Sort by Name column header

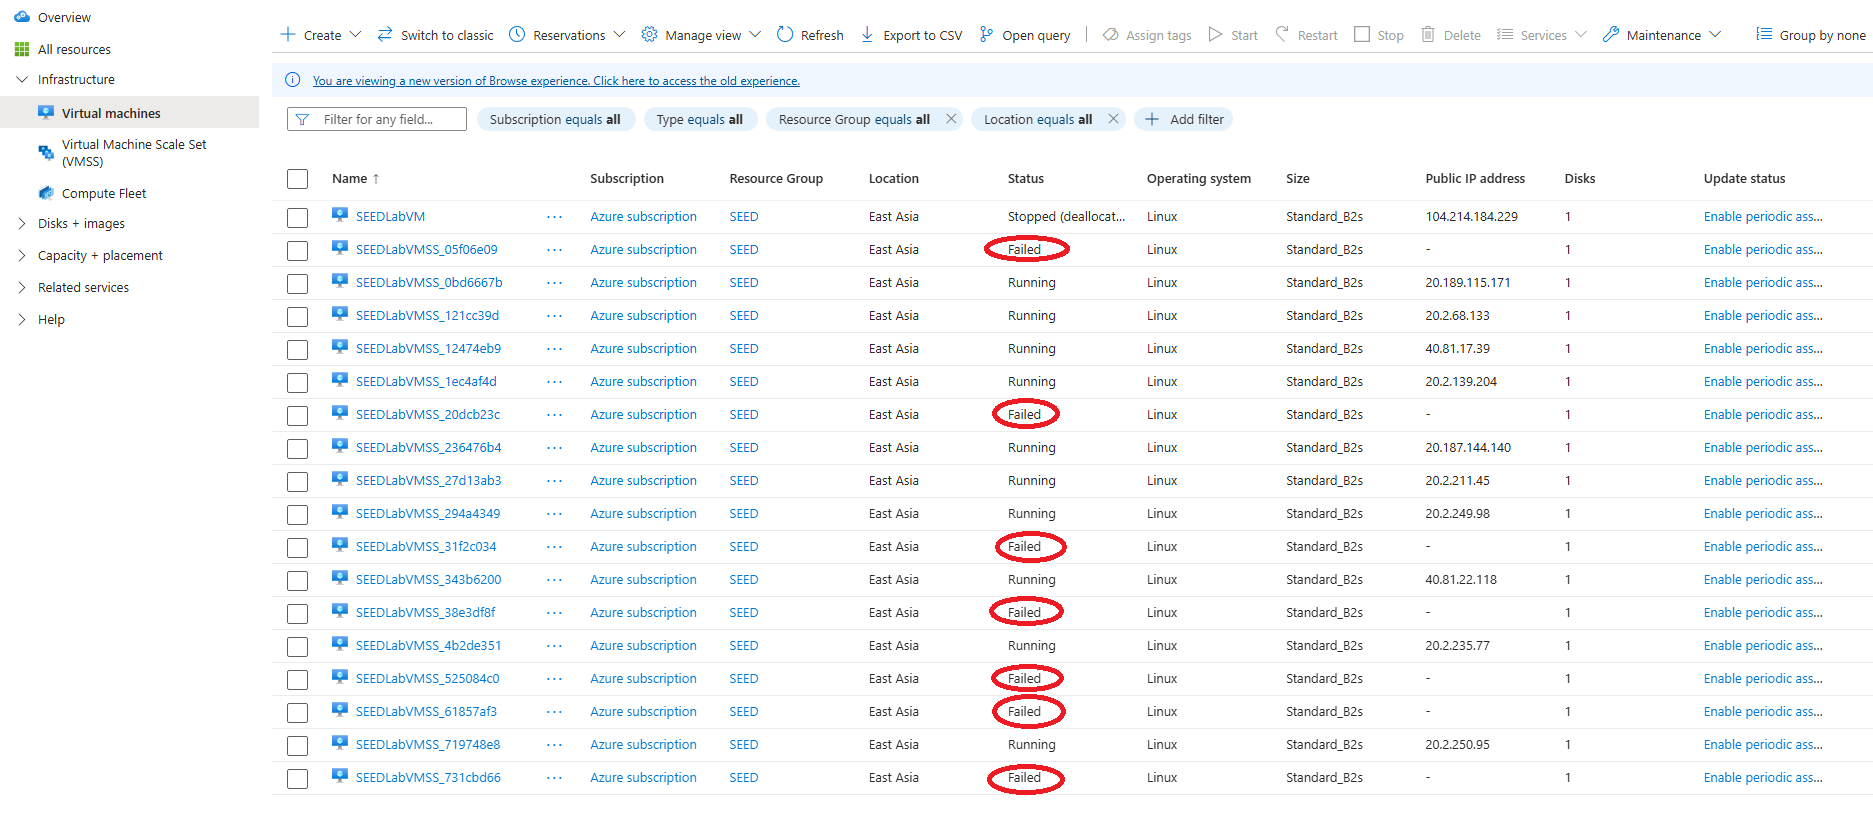click(349, 178)
